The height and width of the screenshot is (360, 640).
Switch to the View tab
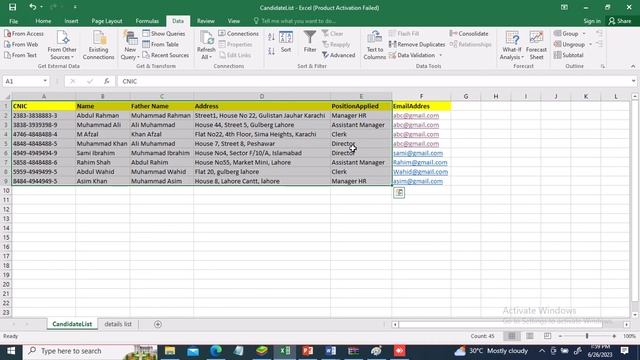(233, 21)
